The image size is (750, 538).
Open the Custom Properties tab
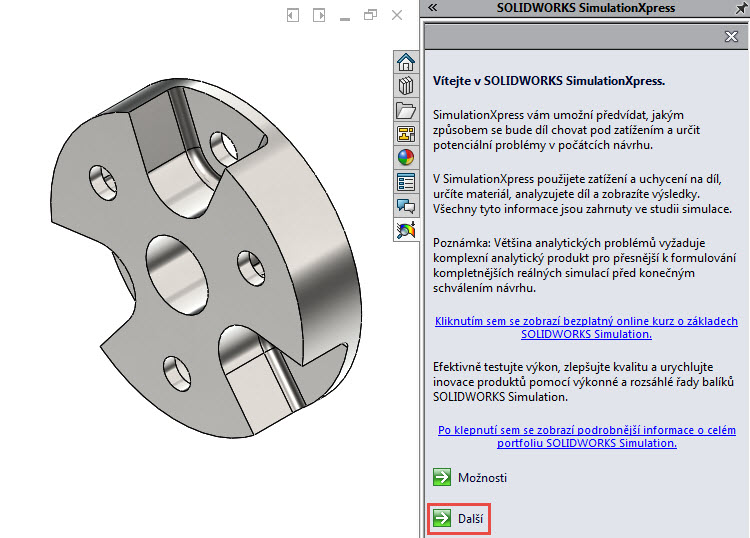406,182
